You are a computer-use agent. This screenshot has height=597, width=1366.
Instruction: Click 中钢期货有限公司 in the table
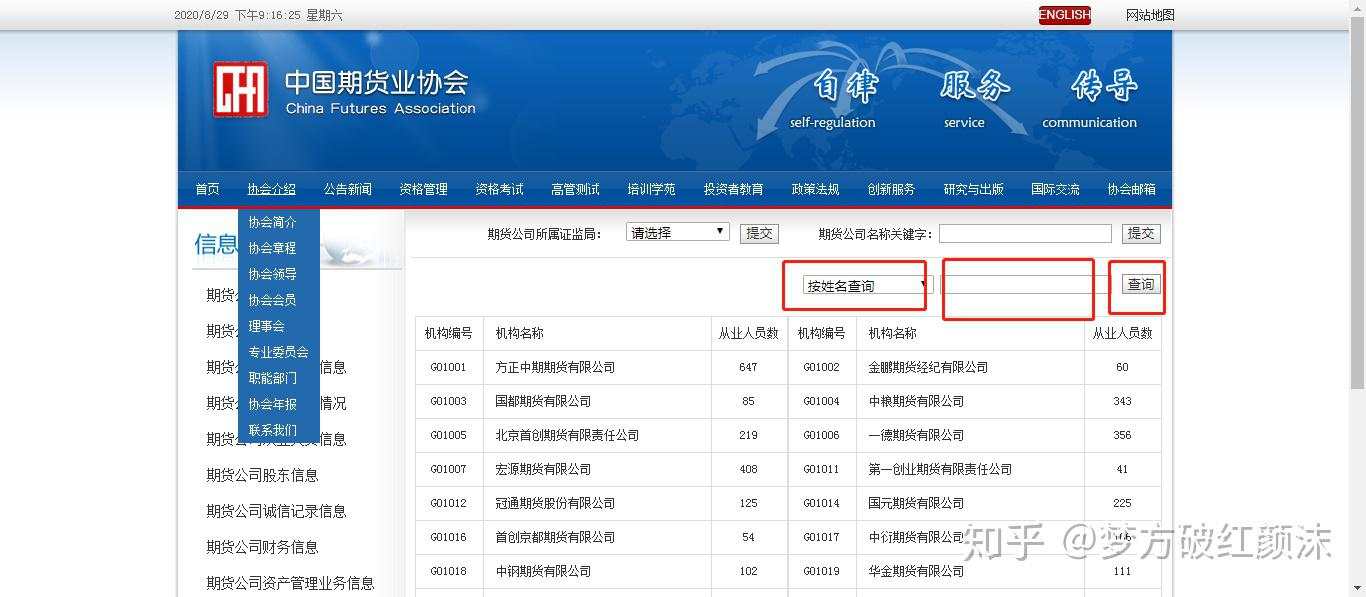point(543,571)
